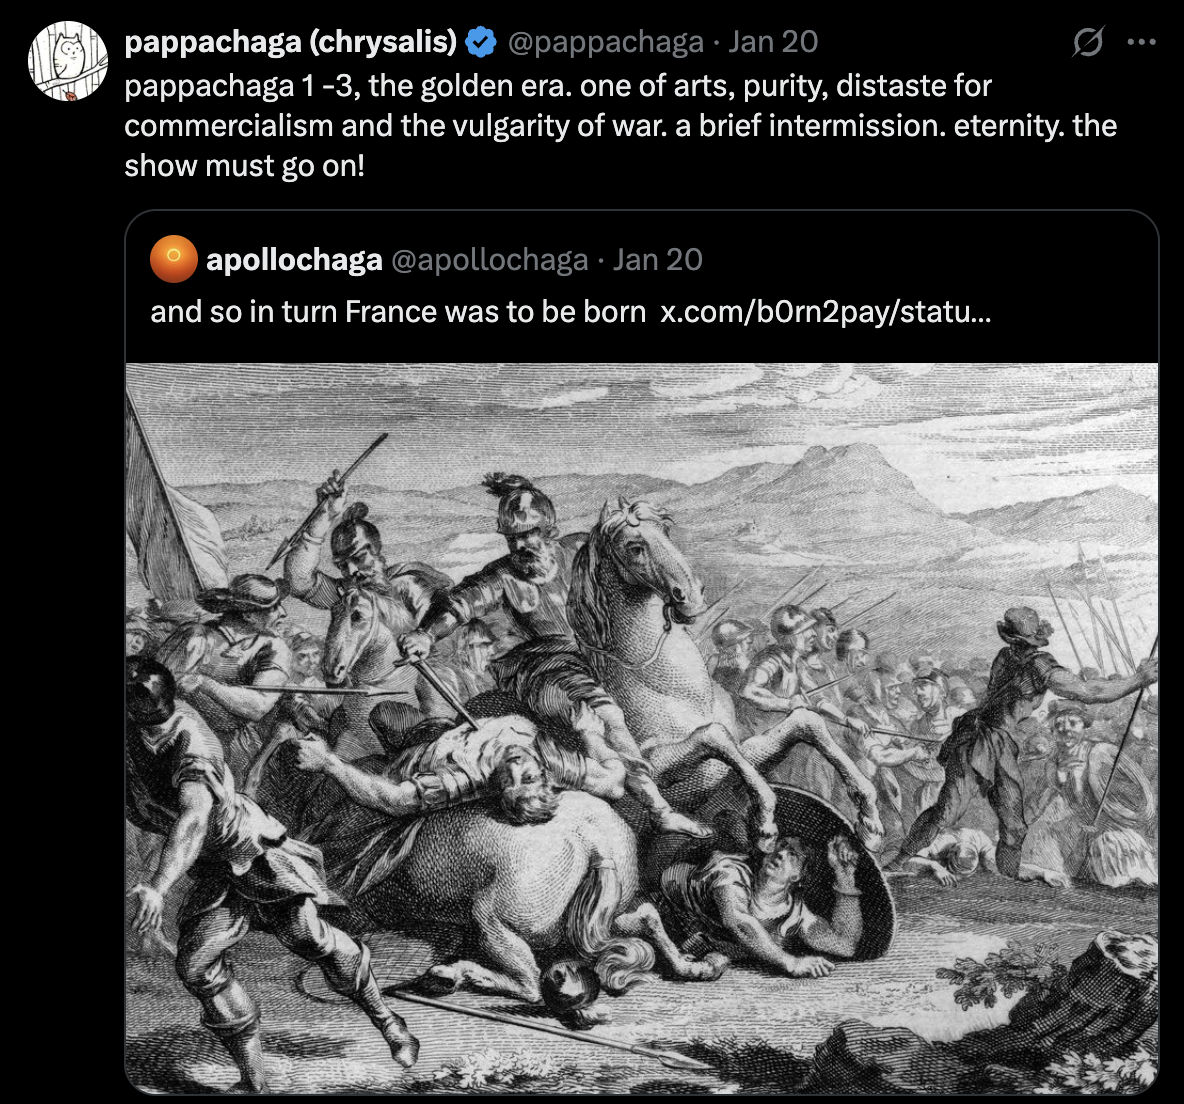Follow the x.com/b0rn2pay status link
Image resolution: width=1184 pixels, height=1104 pixels.
tap(826, 312)
